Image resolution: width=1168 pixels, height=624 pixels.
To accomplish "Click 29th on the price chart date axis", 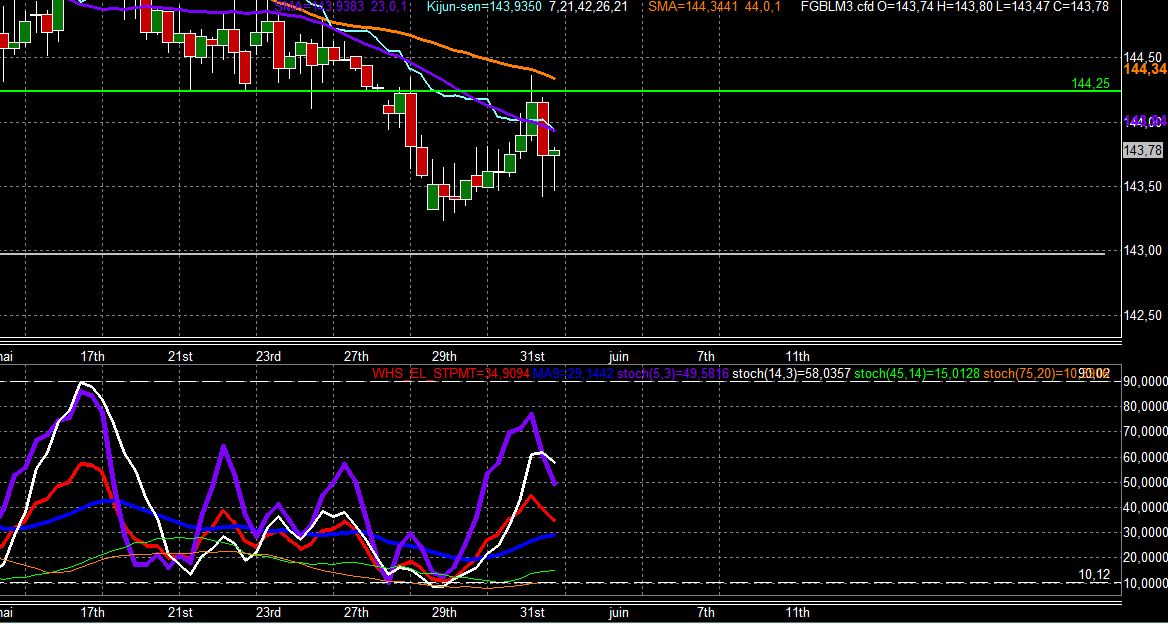I will tap(444, 356).
